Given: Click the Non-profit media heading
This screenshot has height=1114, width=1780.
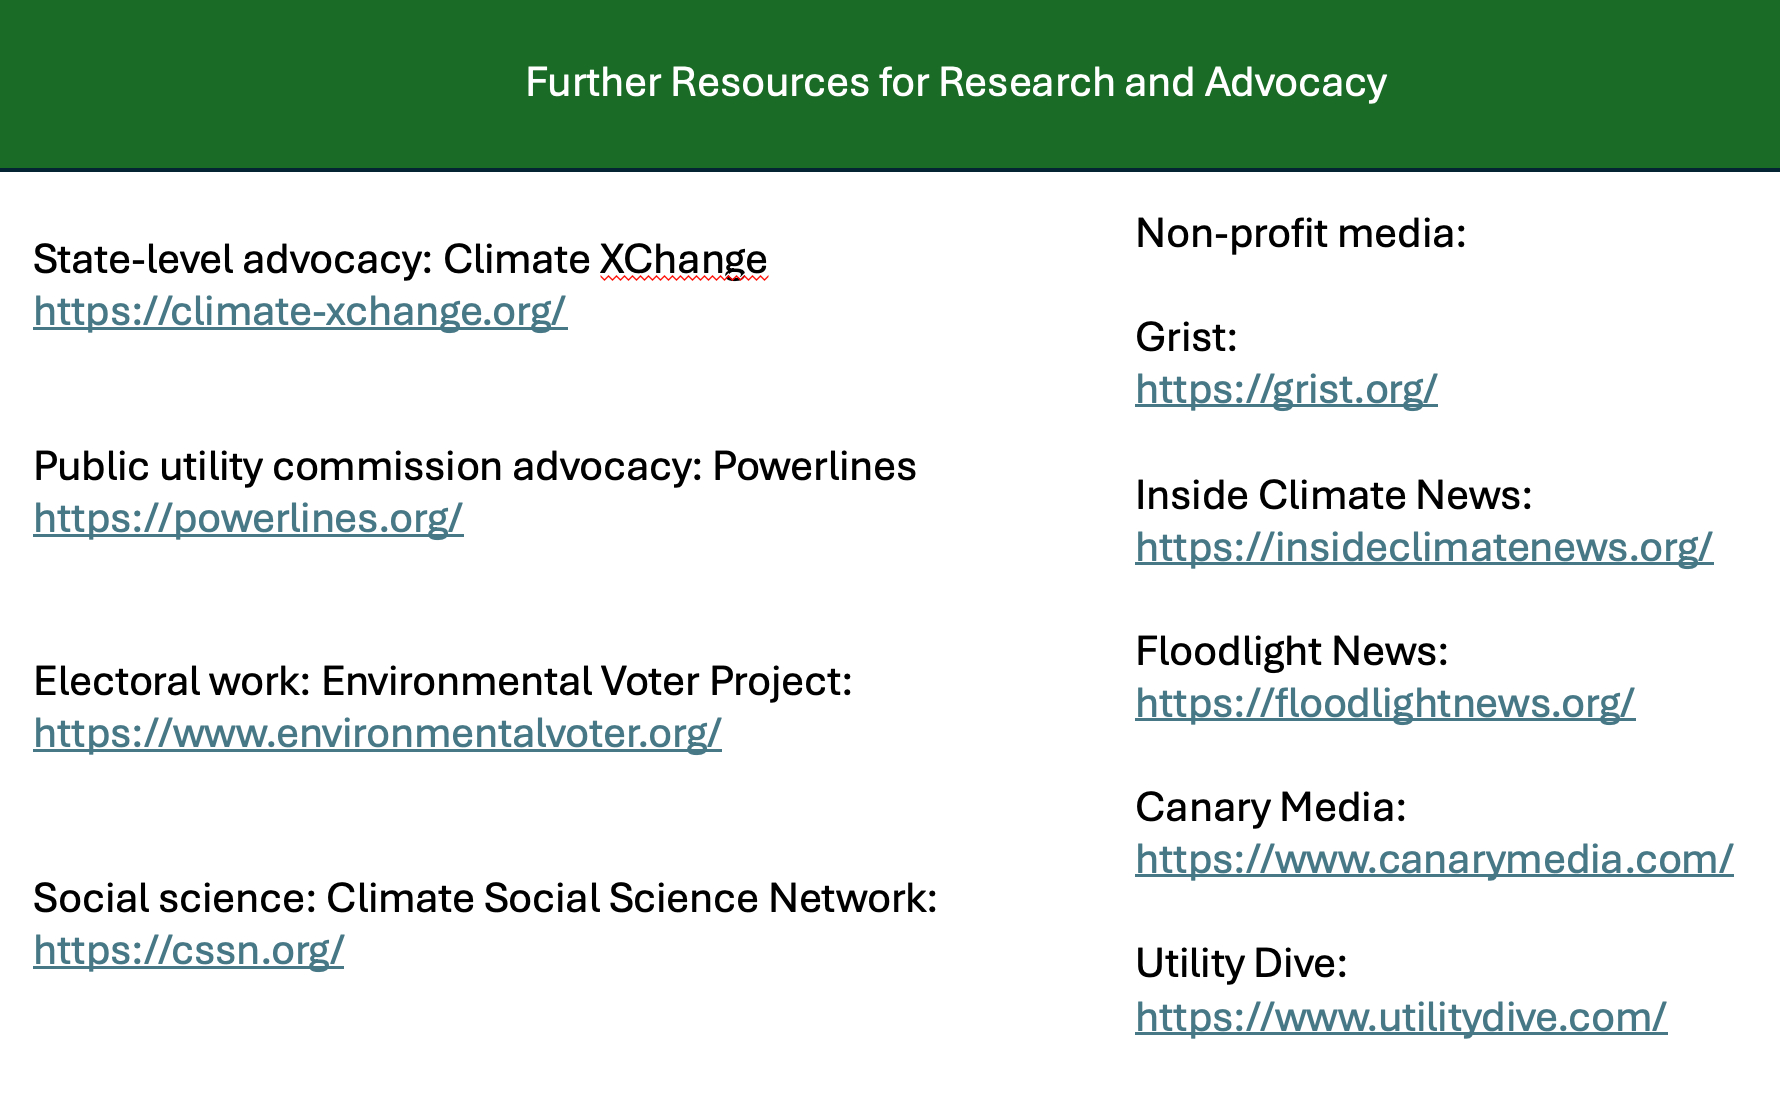Looking at the screenshot, I should tap(1300, 234).
